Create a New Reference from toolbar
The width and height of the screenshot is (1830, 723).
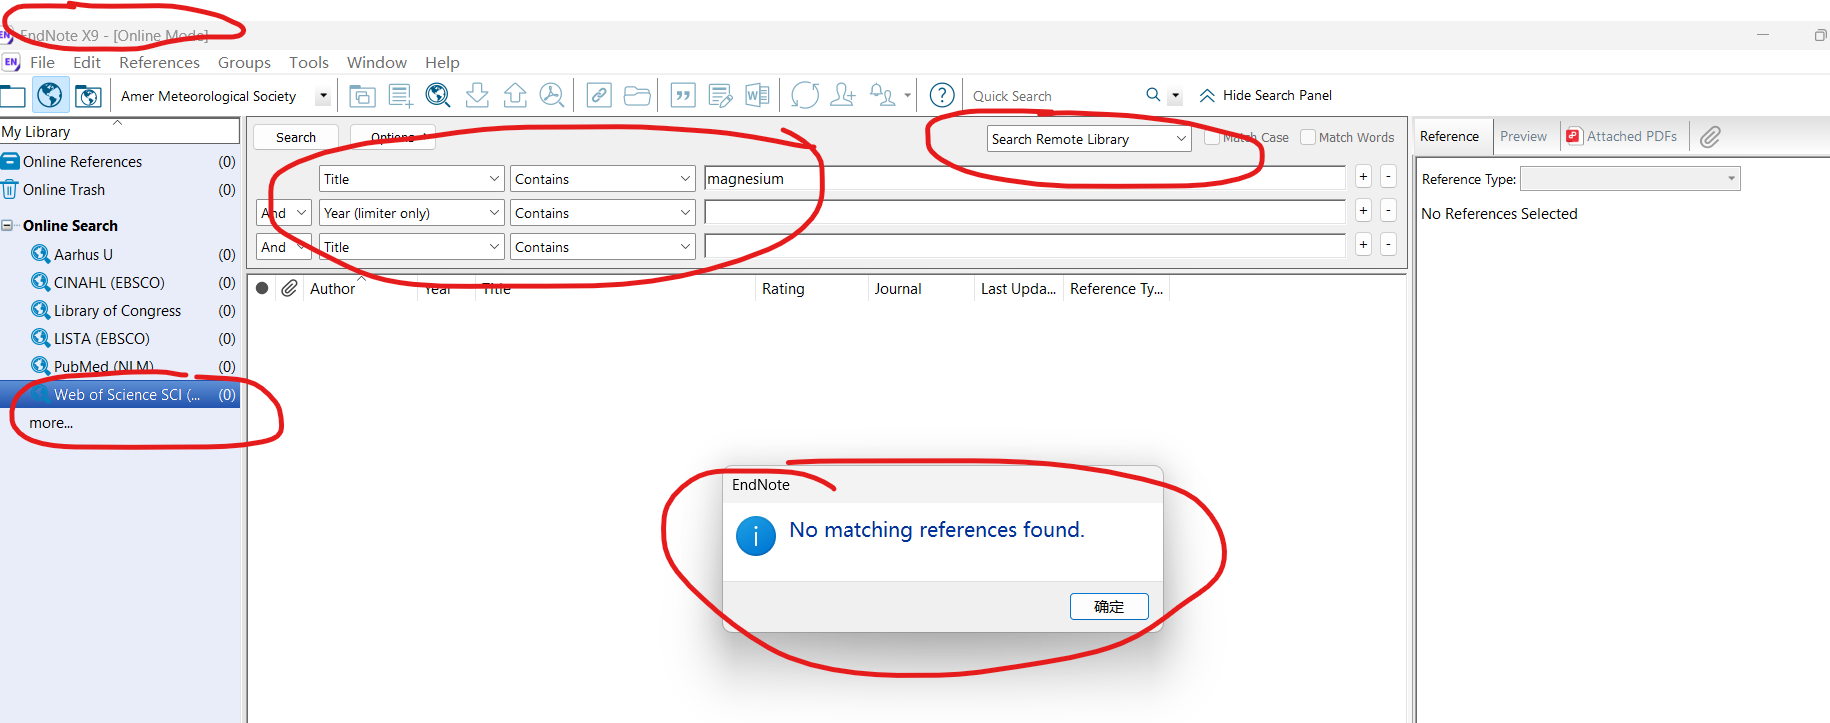point(400,96)
